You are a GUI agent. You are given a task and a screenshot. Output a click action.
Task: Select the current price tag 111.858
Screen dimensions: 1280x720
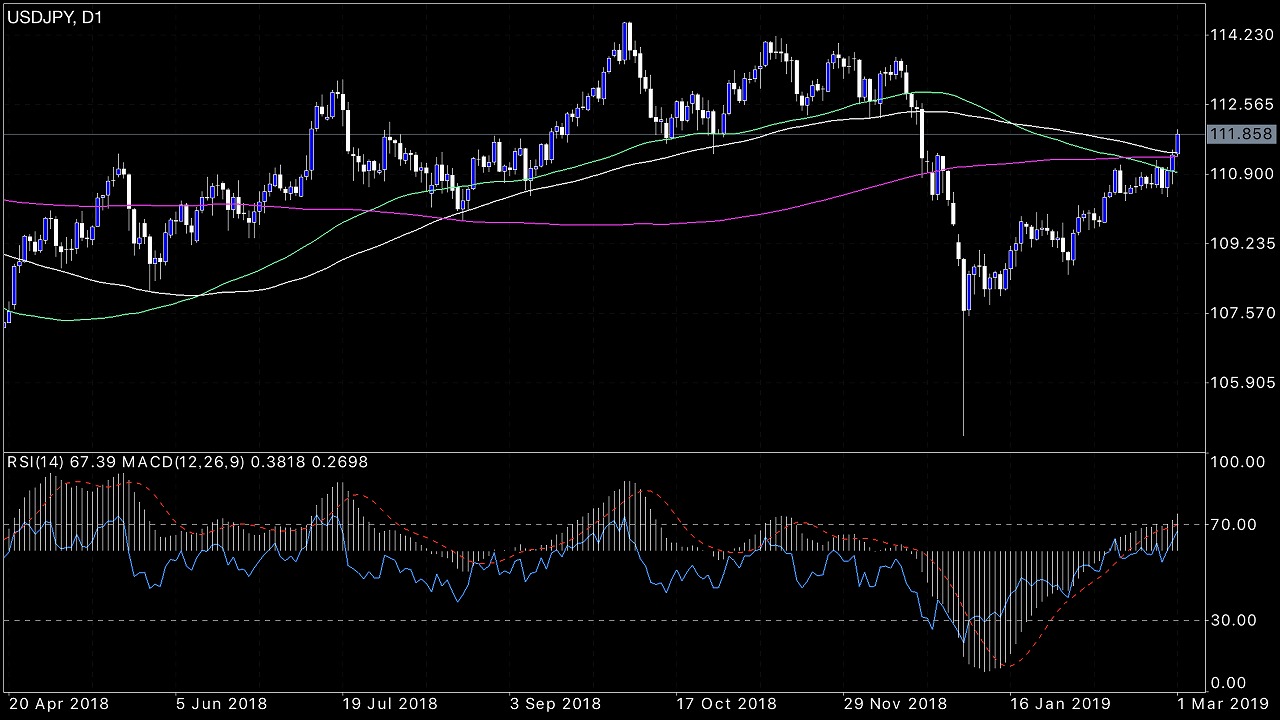point(1240,134)
